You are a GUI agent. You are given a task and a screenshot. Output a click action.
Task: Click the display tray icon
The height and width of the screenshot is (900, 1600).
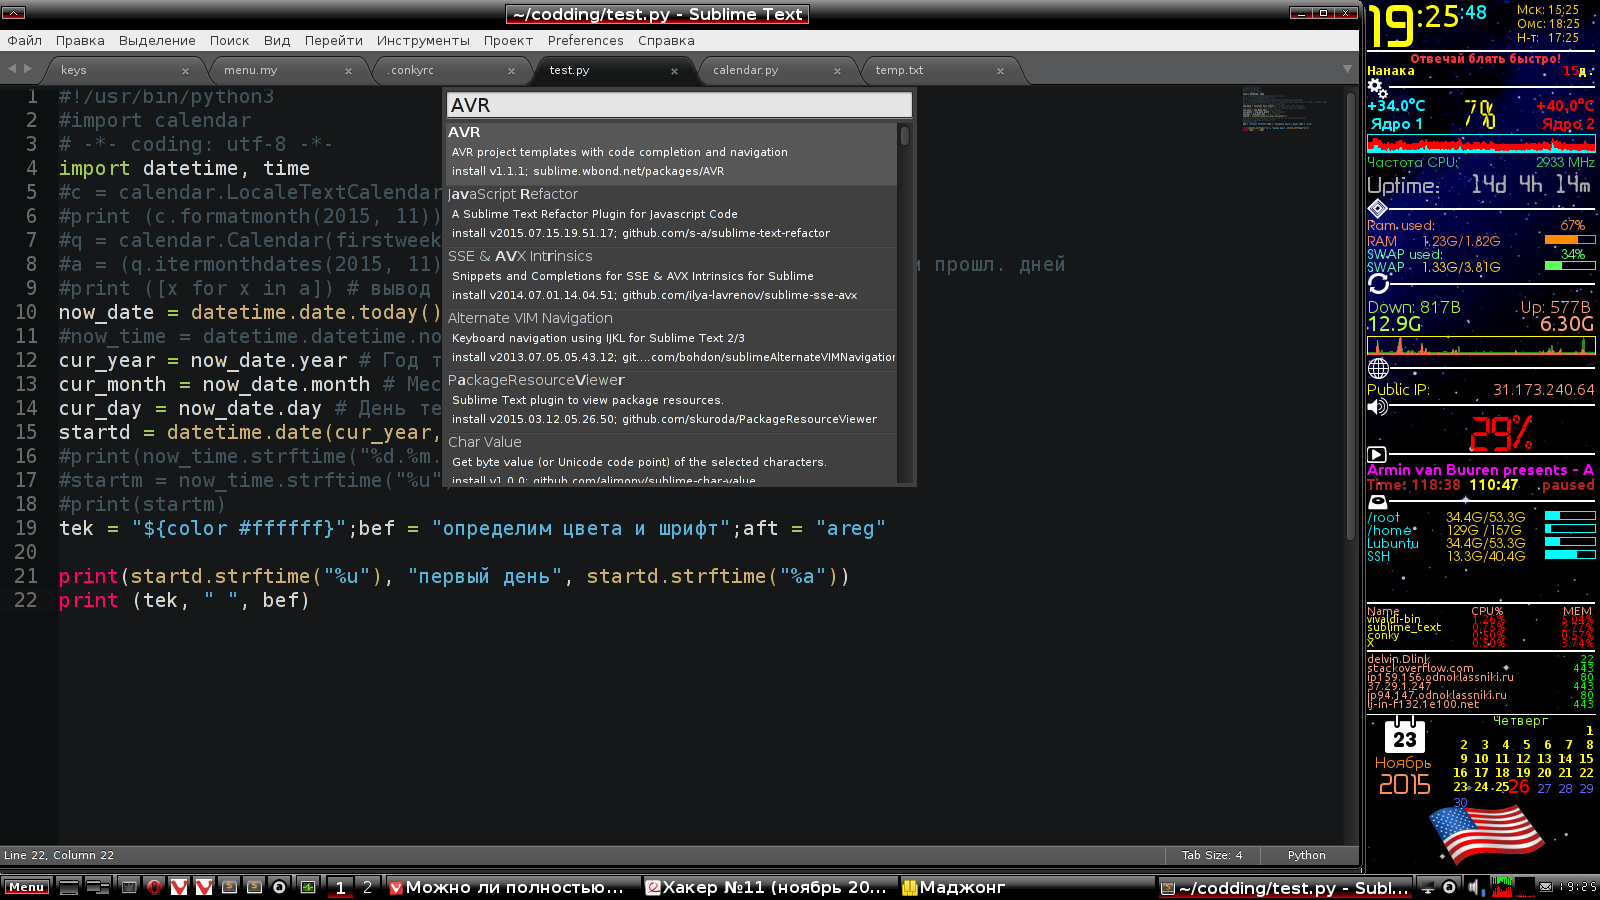1427,886
